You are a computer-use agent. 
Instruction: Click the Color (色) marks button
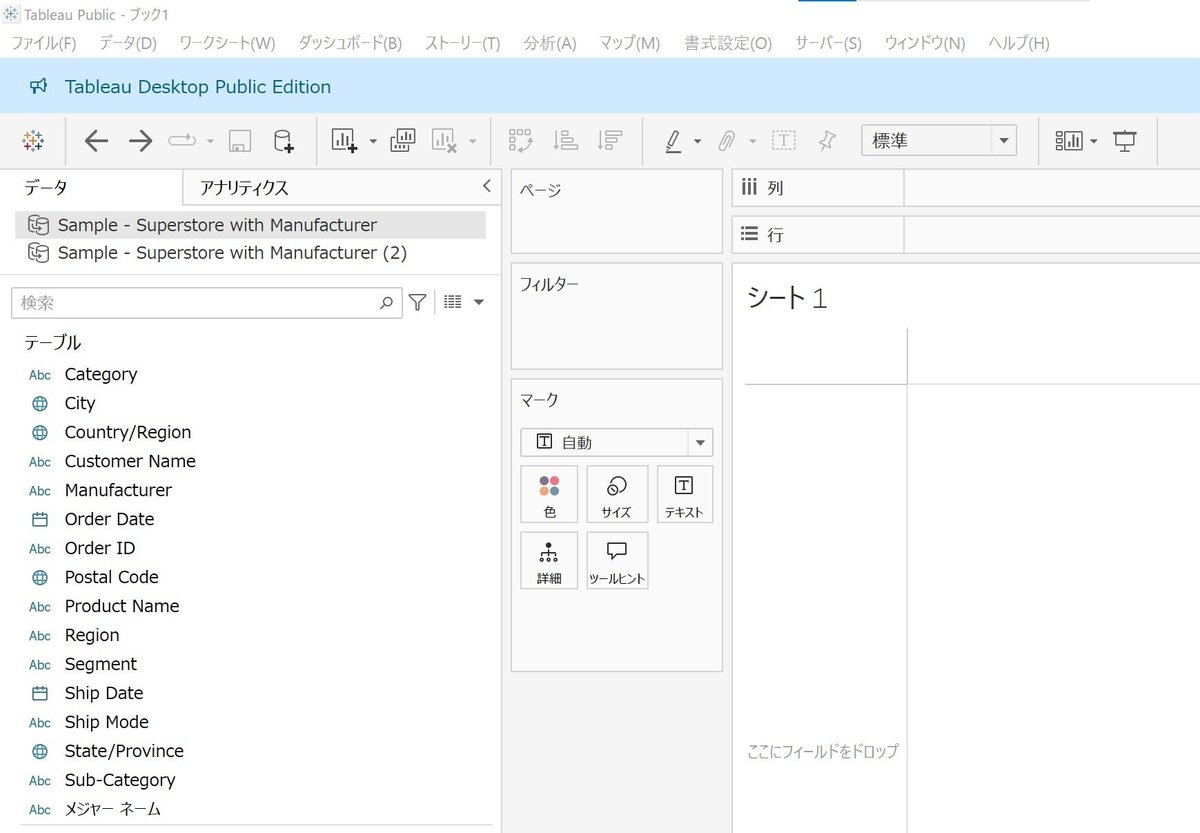[x=549, y=494]
